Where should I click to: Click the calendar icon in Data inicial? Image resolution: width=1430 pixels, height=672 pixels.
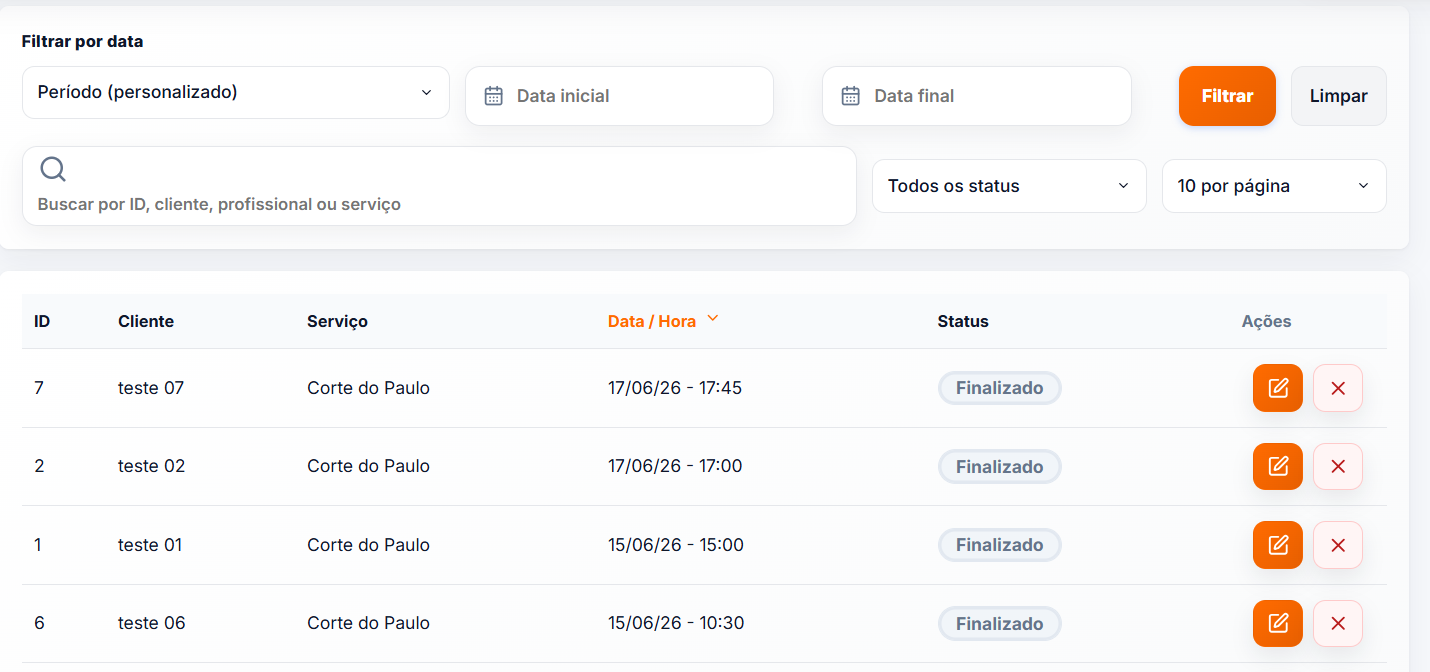493,96
